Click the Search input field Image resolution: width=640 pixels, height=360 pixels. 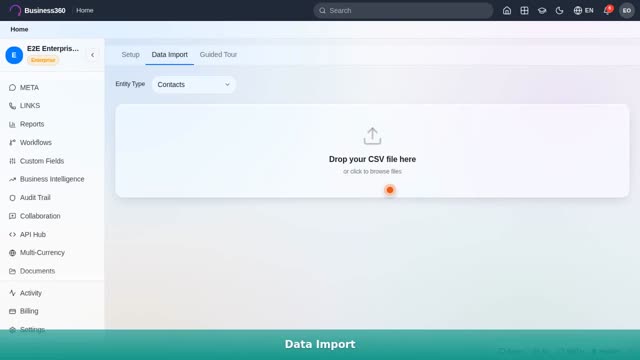click(x=403, y=11)
